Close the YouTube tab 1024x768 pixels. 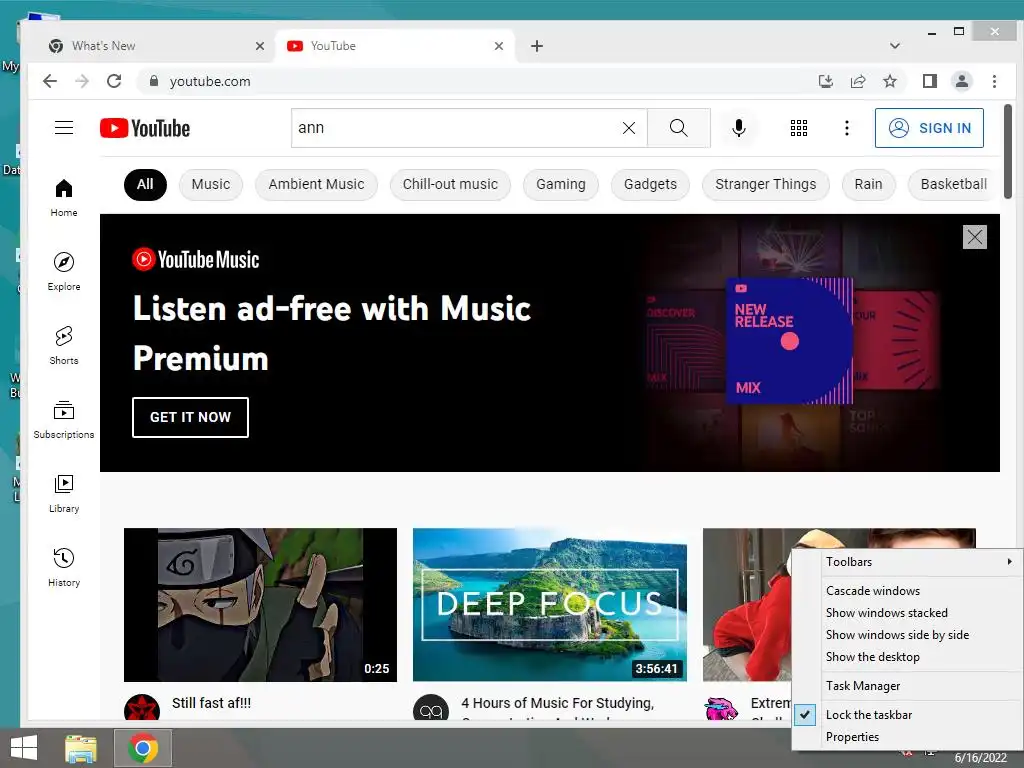(x=498, y=46)
